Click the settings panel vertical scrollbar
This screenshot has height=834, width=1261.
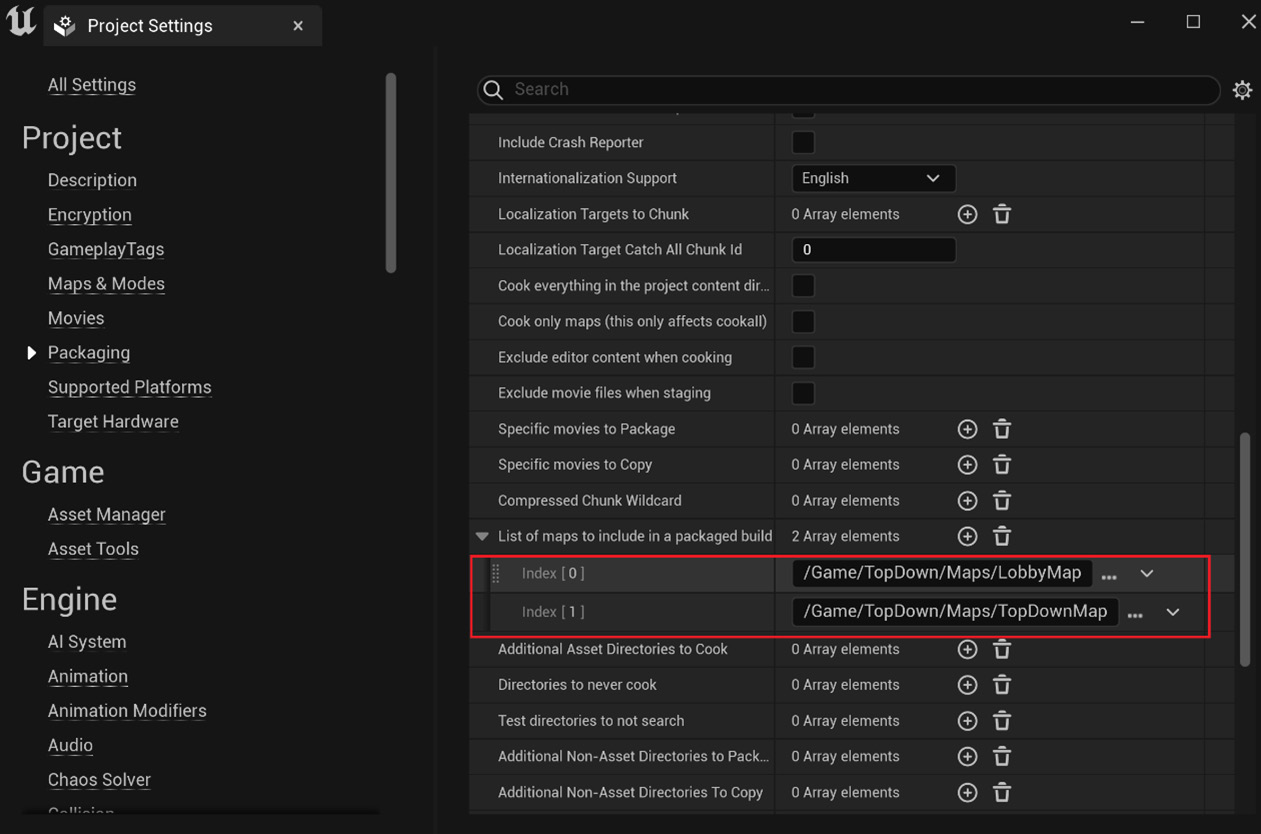click(x=1245, y=549)
